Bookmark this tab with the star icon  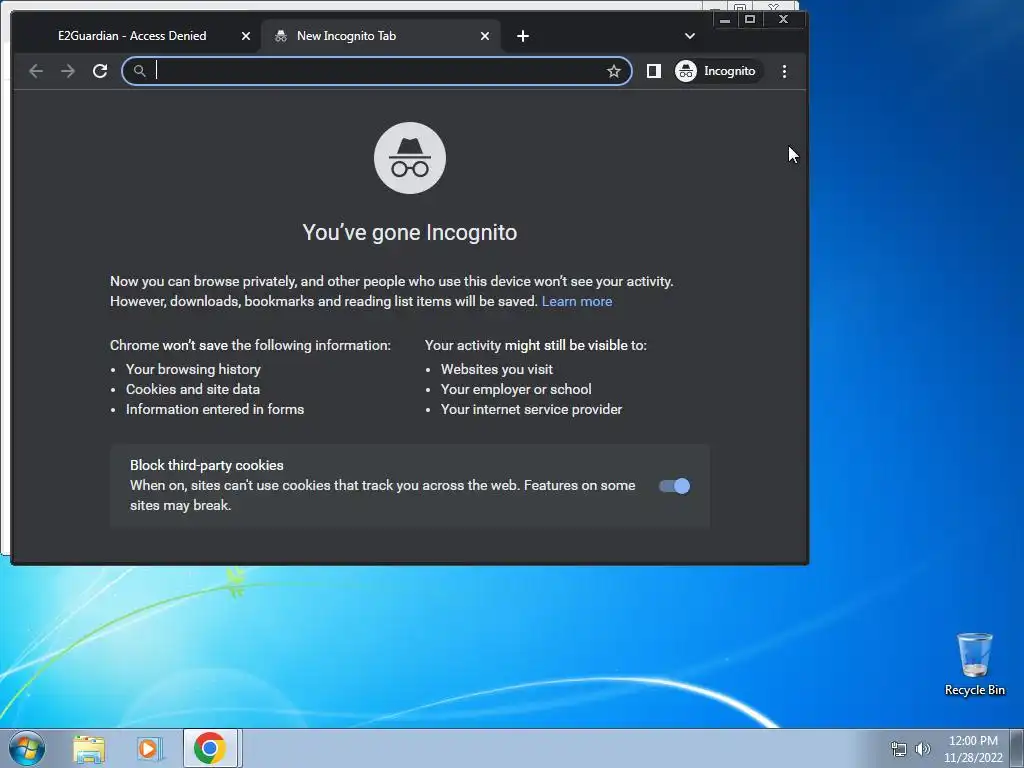click(x=613, y=71)
